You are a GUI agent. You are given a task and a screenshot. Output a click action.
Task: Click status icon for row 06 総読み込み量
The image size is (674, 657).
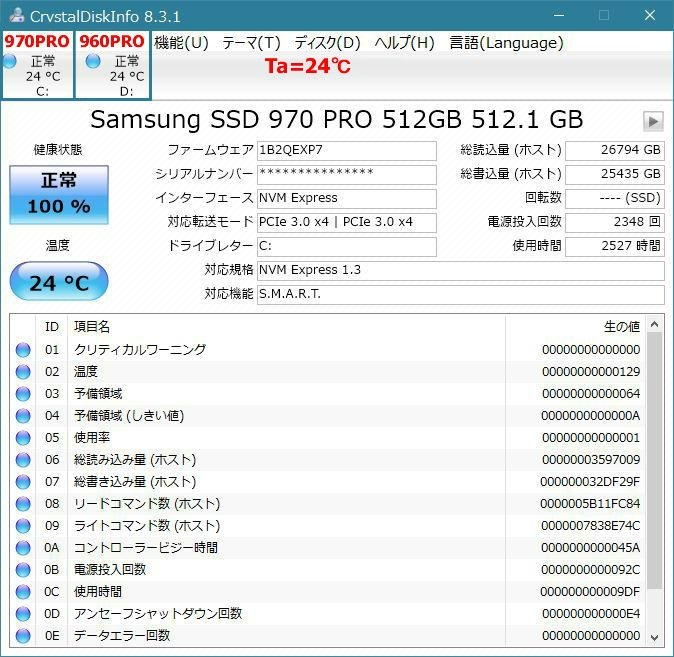tap(23, 460)
